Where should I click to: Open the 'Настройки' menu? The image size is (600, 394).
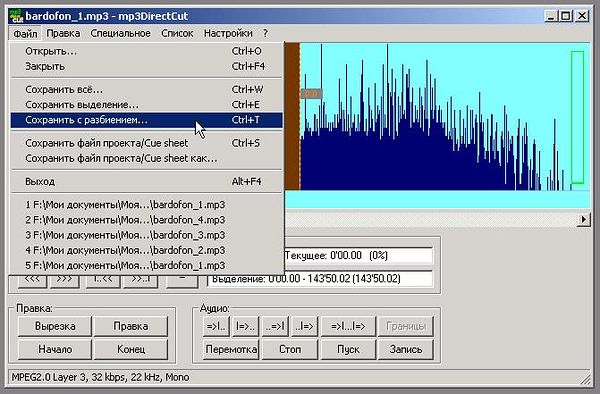(x=228, y=34)
